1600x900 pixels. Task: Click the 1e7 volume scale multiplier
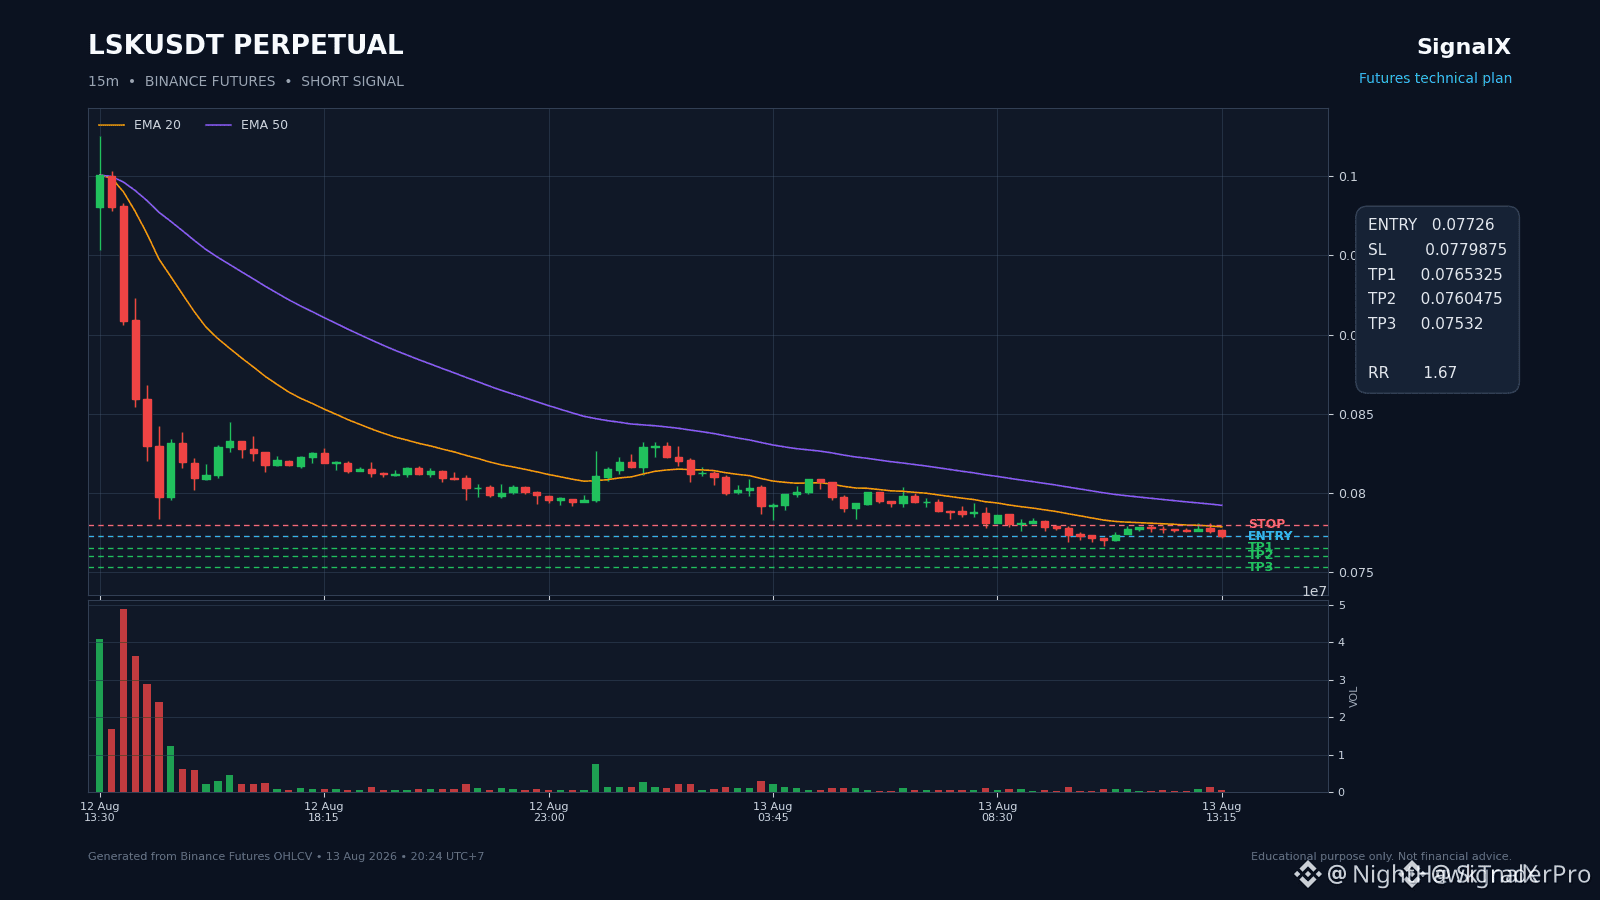1314,591
